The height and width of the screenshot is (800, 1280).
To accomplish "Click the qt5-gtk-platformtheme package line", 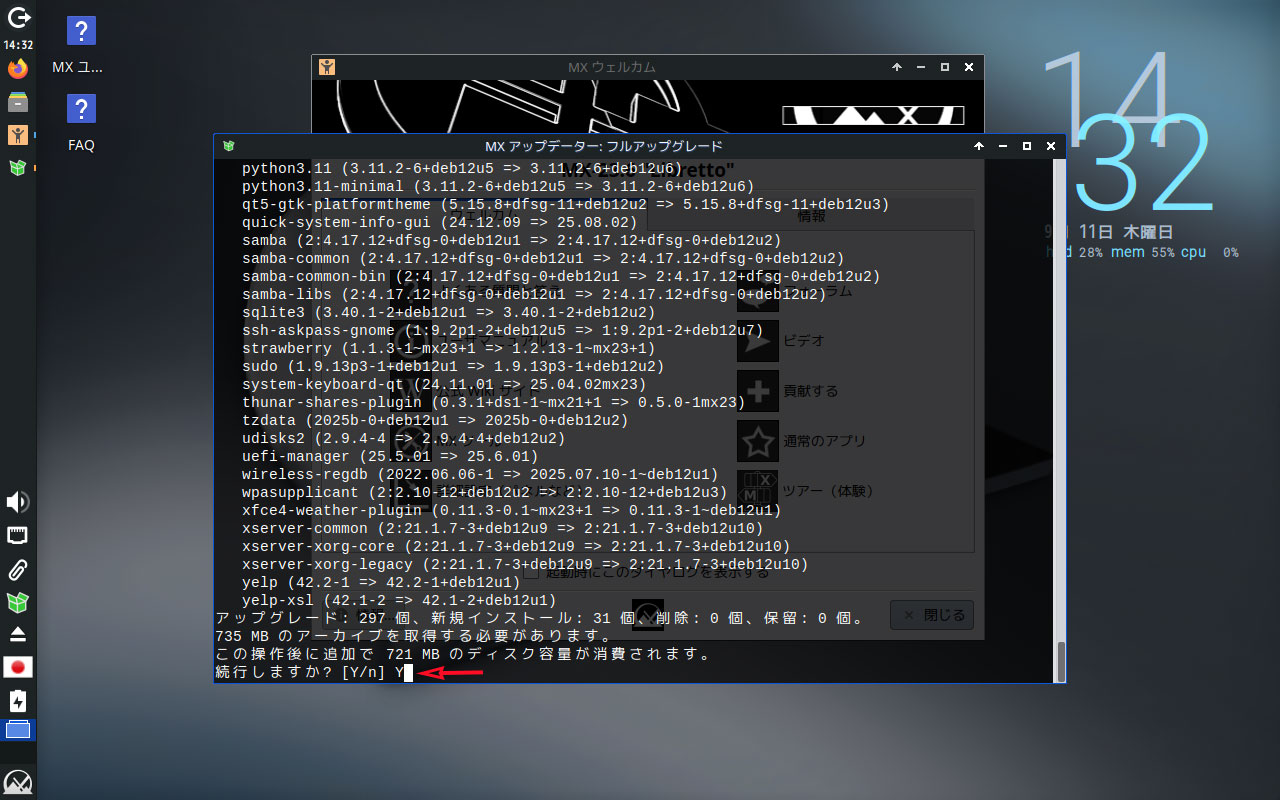I will pyautogui.click(x=565, y=204).
